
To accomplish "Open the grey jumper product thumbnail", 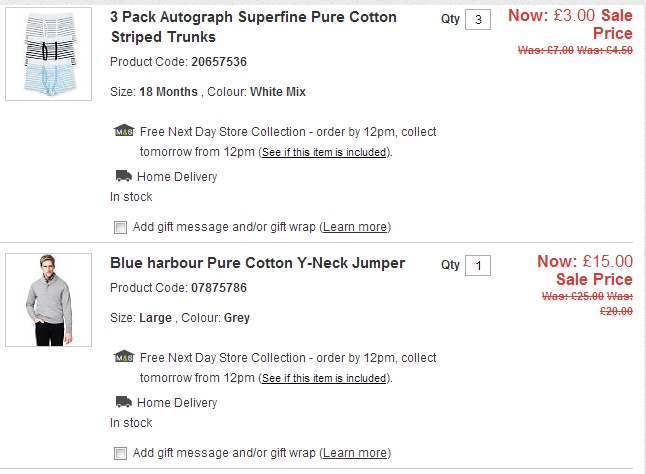I will point(49,300).
